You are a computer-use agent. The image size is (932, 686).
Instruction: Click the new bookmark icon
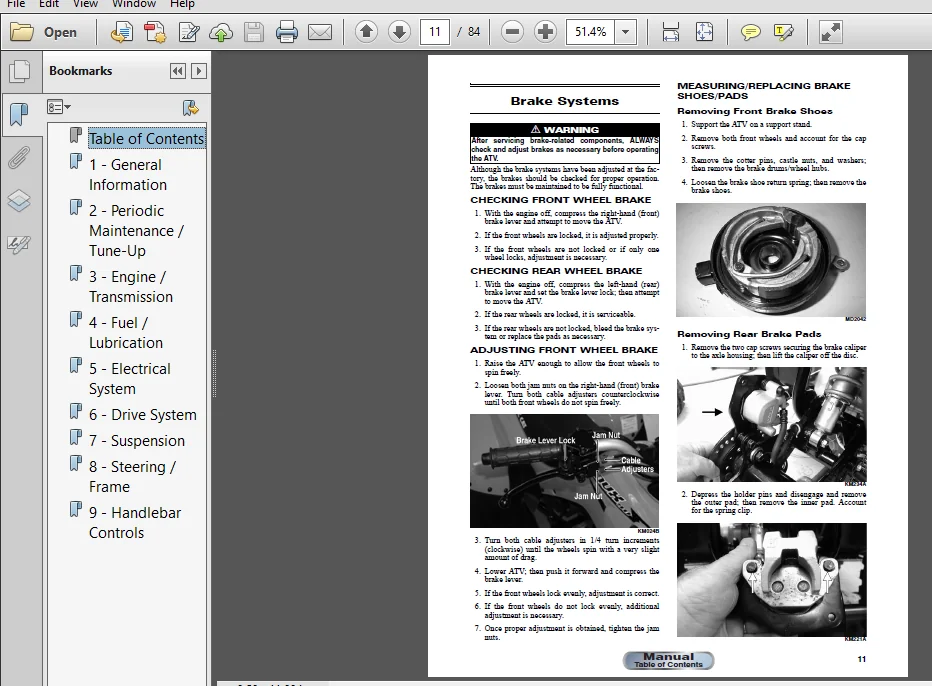pos(191,108)
